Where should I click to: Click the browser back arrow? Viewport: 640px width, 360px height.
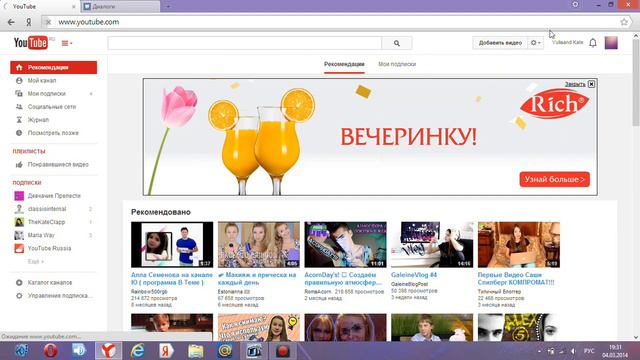coord(11,22)
